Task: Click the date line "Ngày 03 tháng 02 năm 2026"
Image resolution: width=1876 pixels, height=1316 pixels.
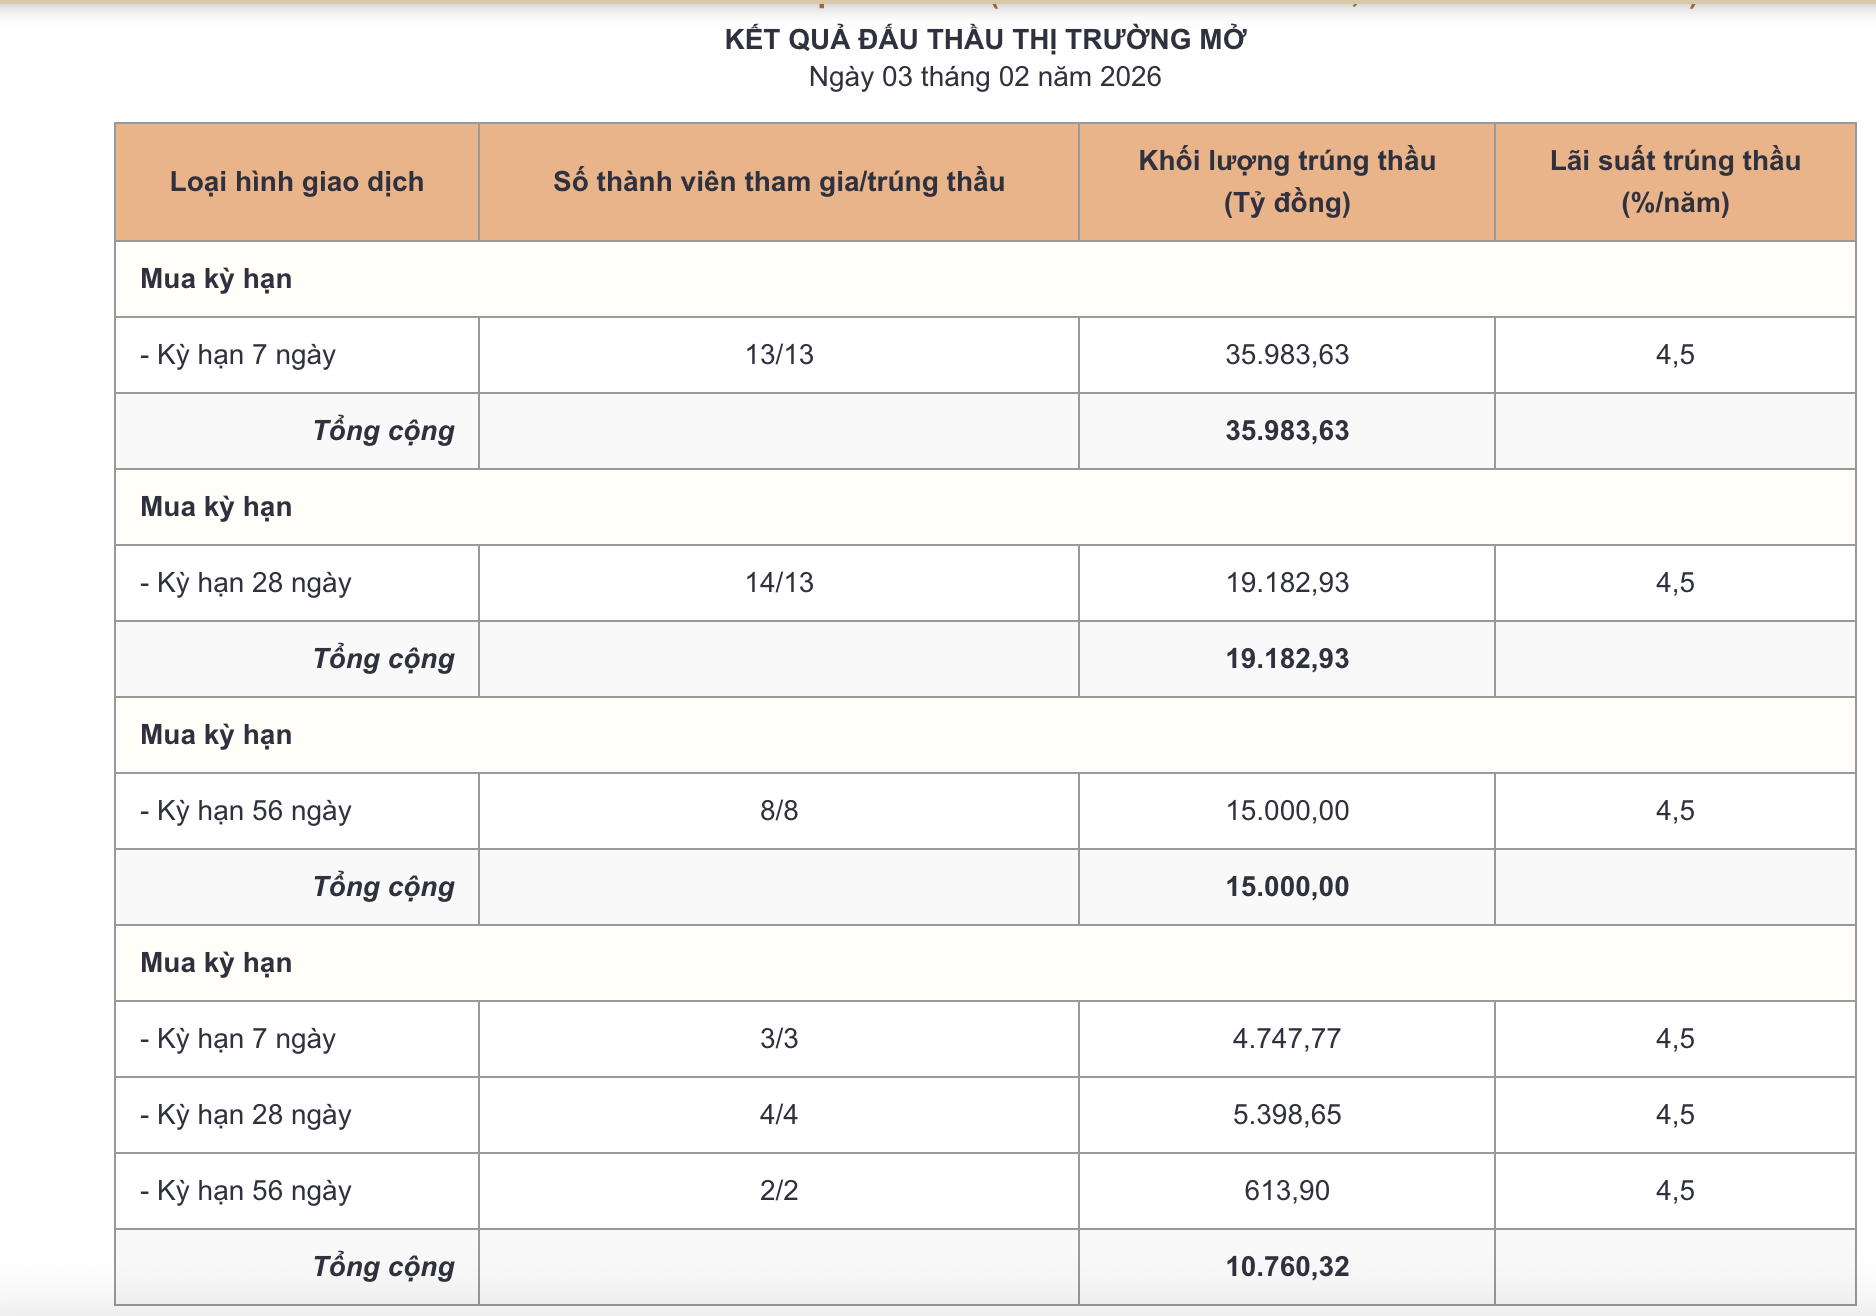Action: pos(985,77)
